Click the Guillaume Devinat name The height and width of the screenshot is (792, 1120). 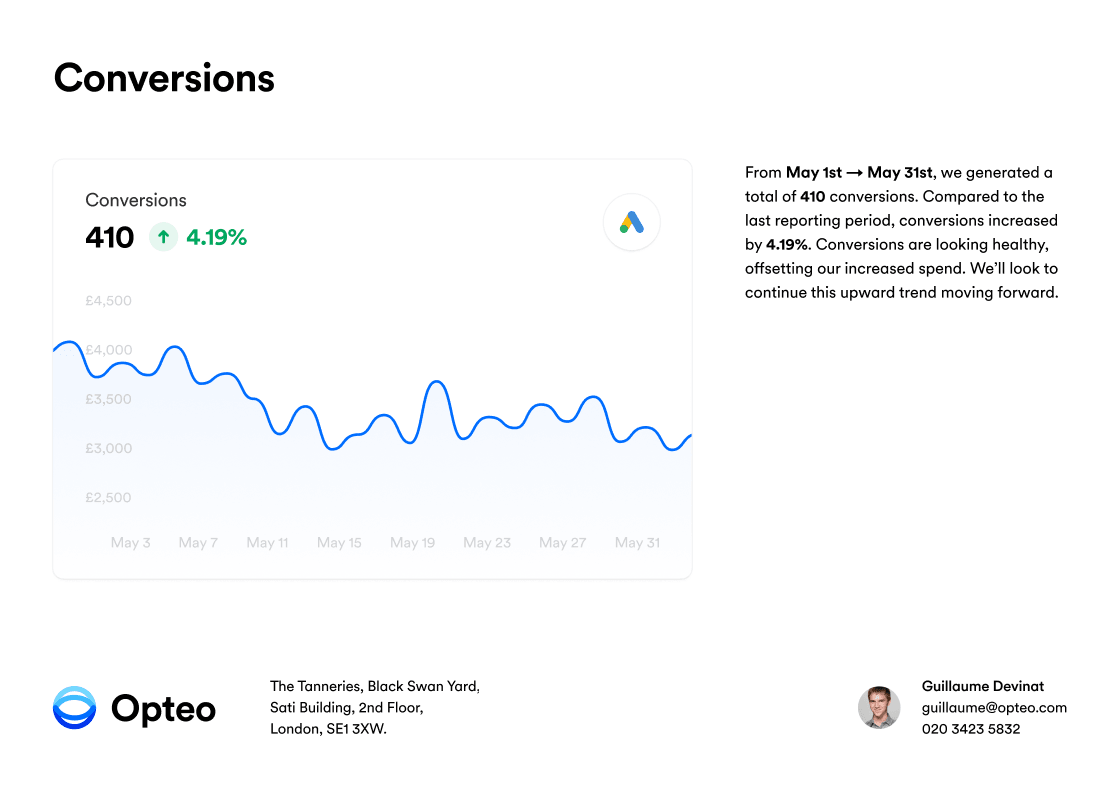(983, 686)
